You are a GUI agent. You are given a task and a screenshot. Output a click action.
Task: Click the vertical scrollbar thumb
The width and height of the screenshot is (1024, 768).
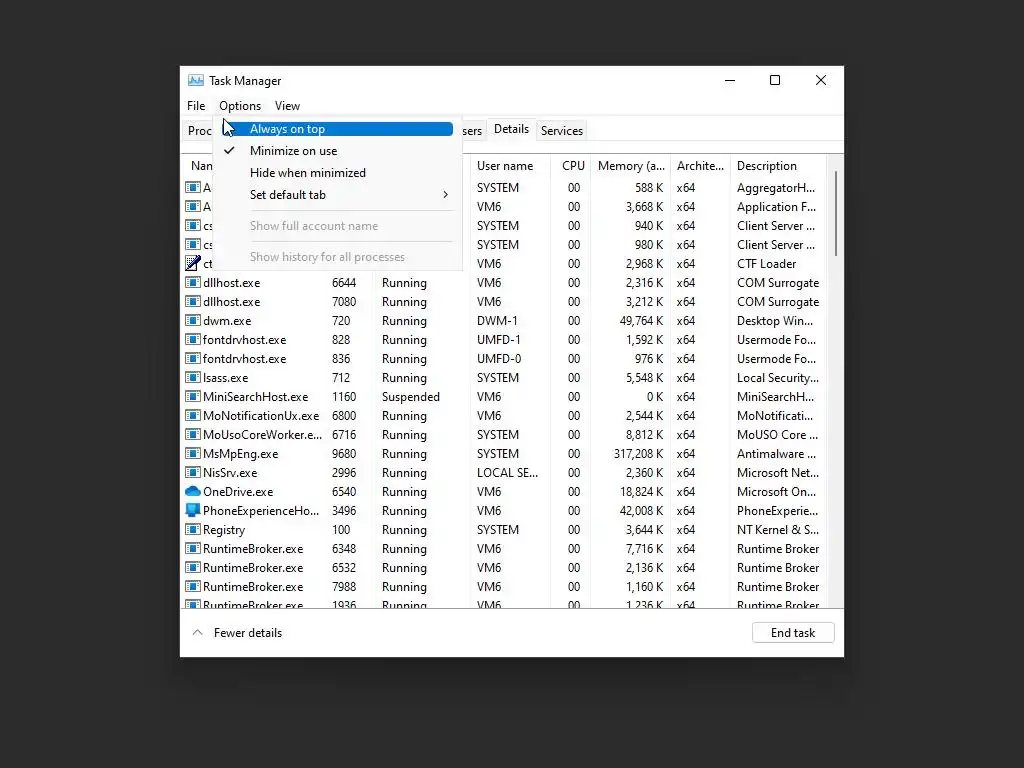tap(836, 214)
